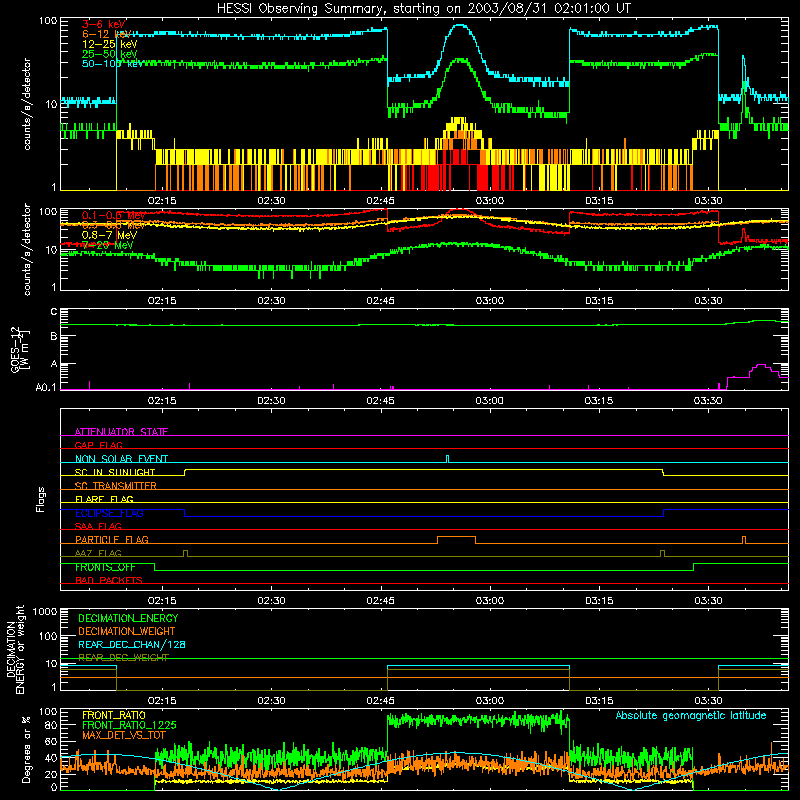Select the SAA_FLAG label
Screen dimensions: 800x800
point(98,526)
